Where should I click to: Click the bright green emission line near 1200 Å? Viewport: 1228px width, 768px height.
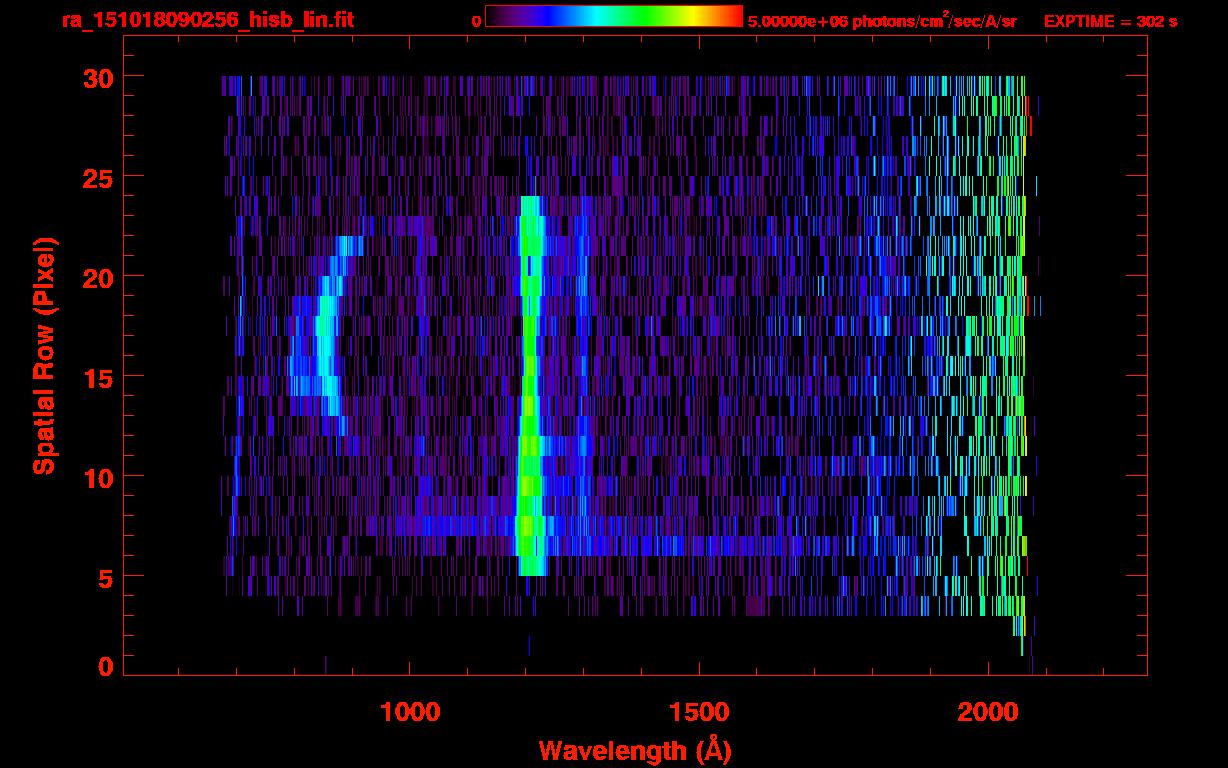(530, 386)
